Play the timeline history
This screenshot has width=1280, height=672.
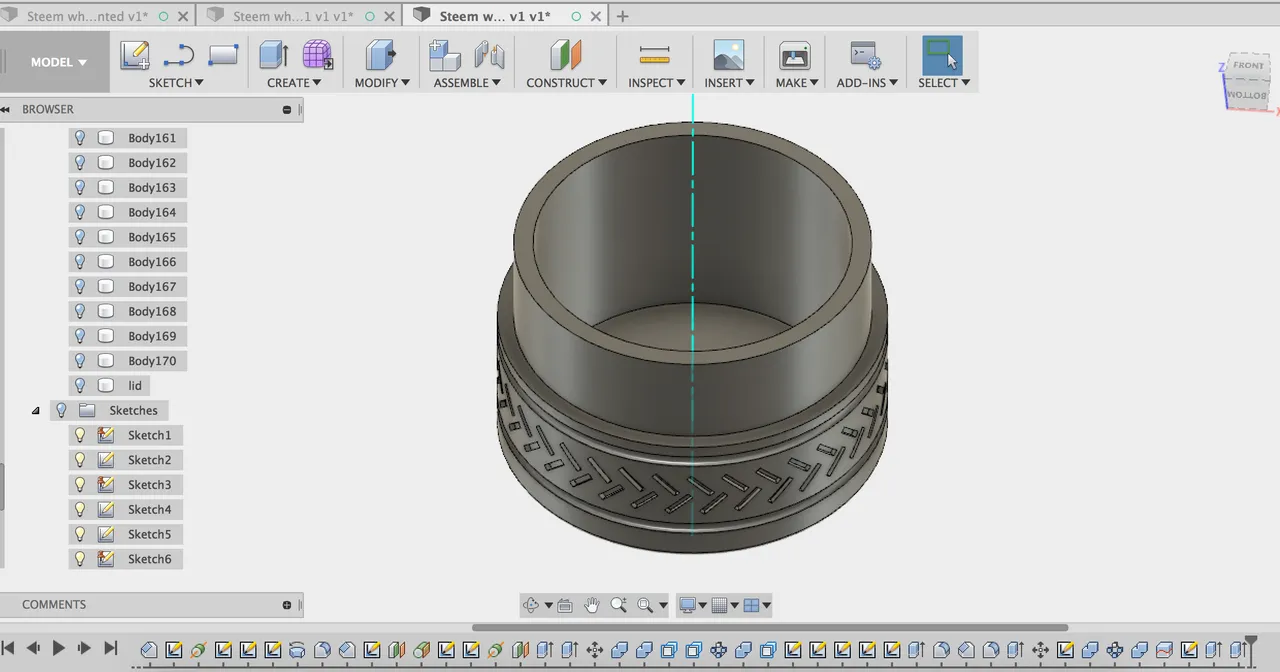pyautogui.click(x=59, y=648)
